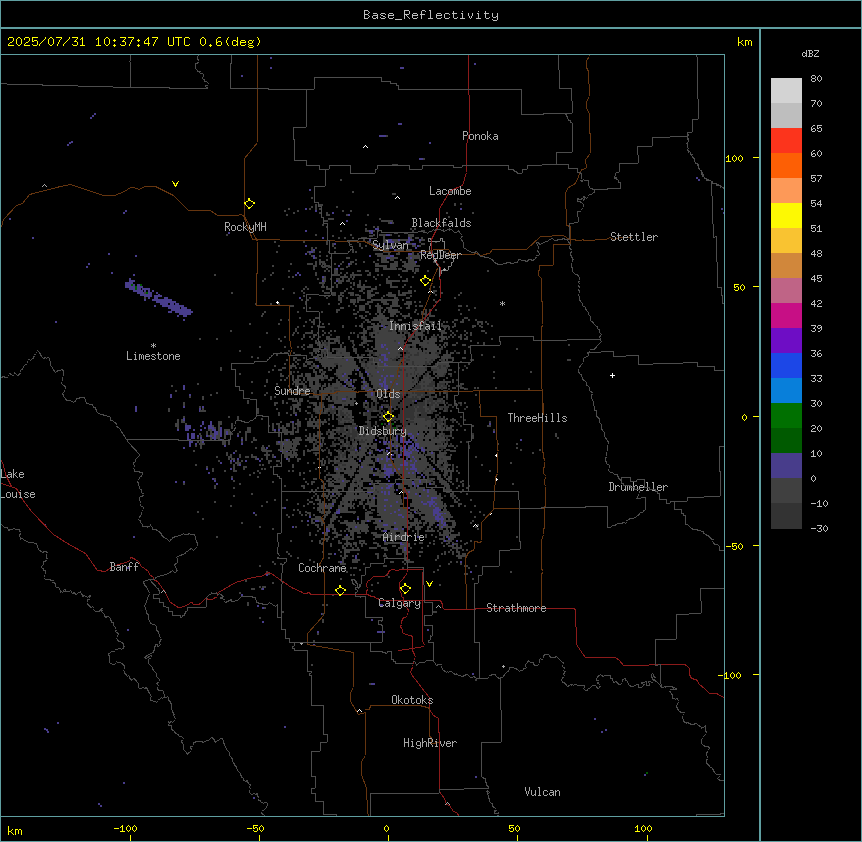Click the -50 tick on the bottom axis
This screenshot has height=842, width=862.
255,828
